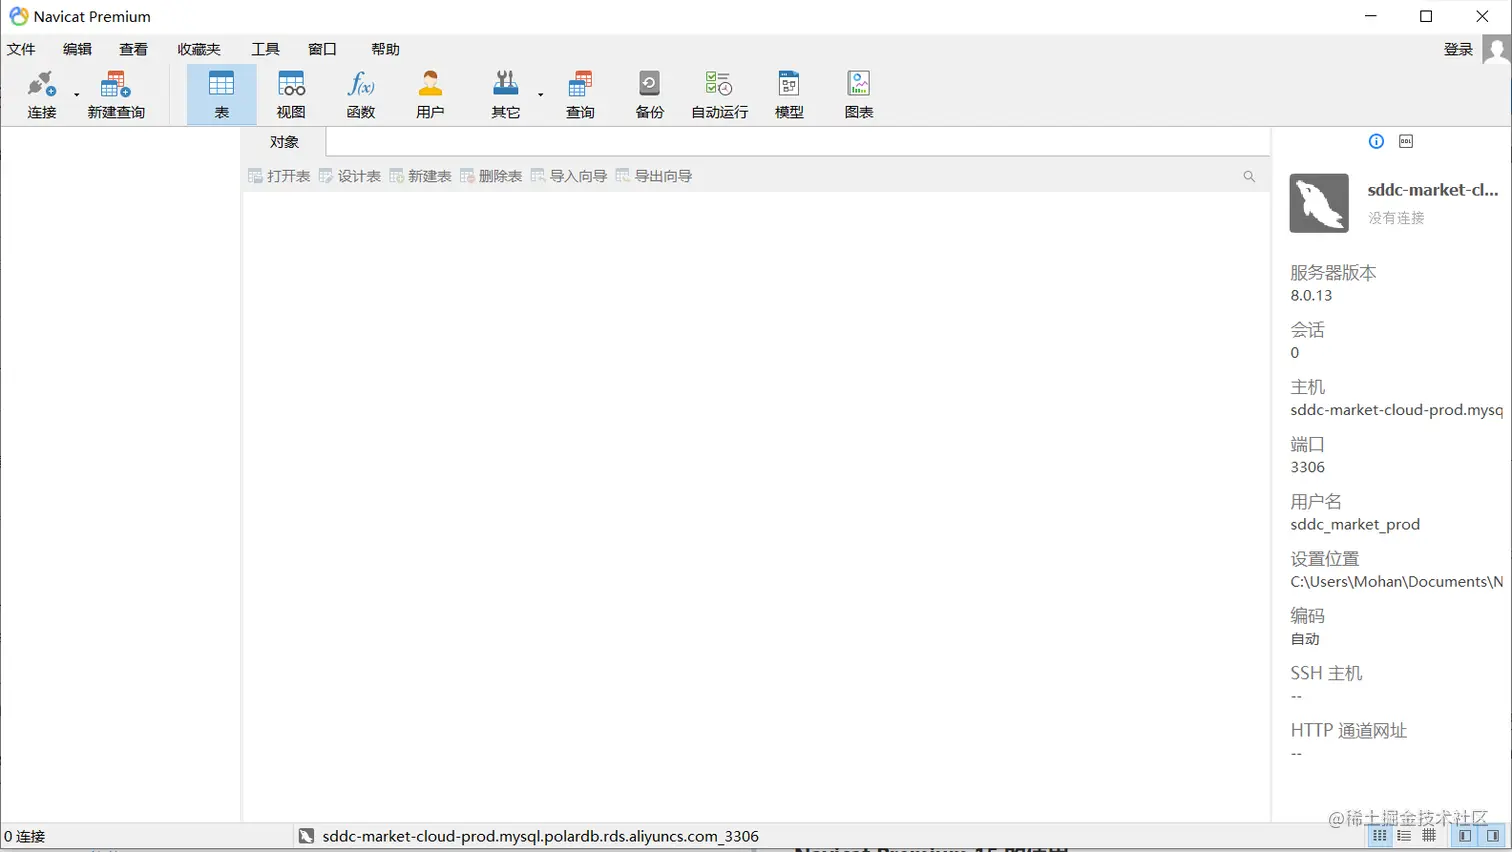Switch to icon list view in status bar

click(1380, 836)
